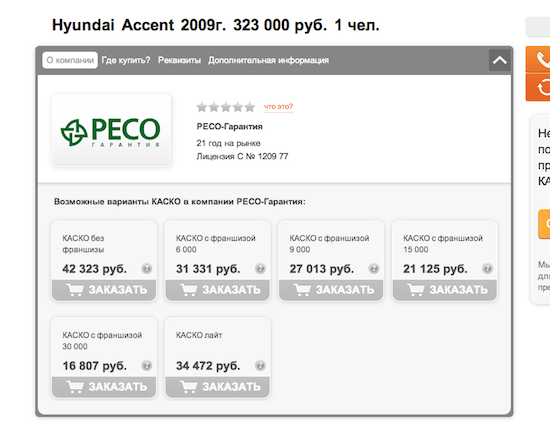Click the orange refresh arrows icon
550x435 pixels.
click(538, 87)
